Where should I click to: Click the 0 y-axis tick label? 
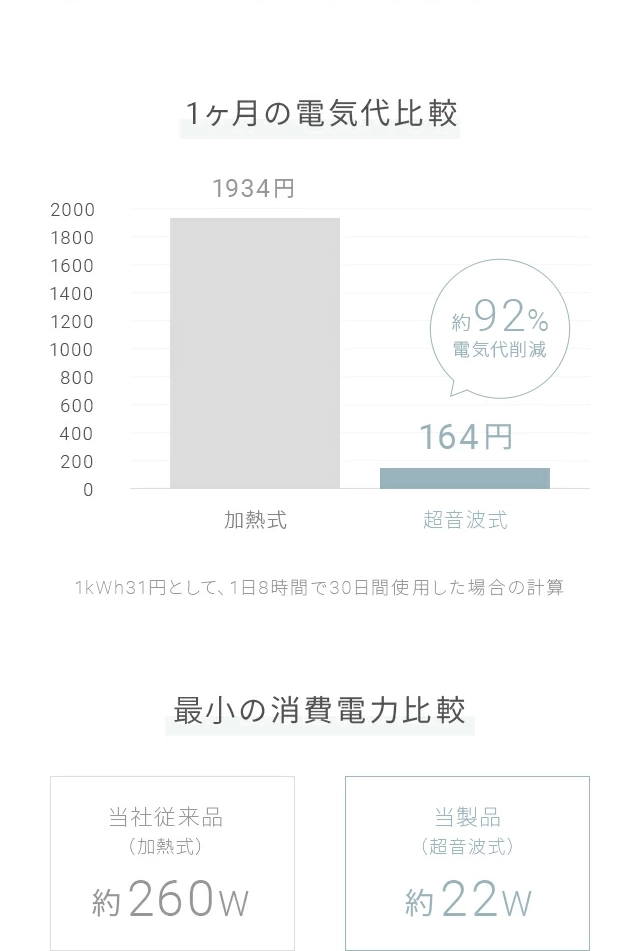coord(89,490)
